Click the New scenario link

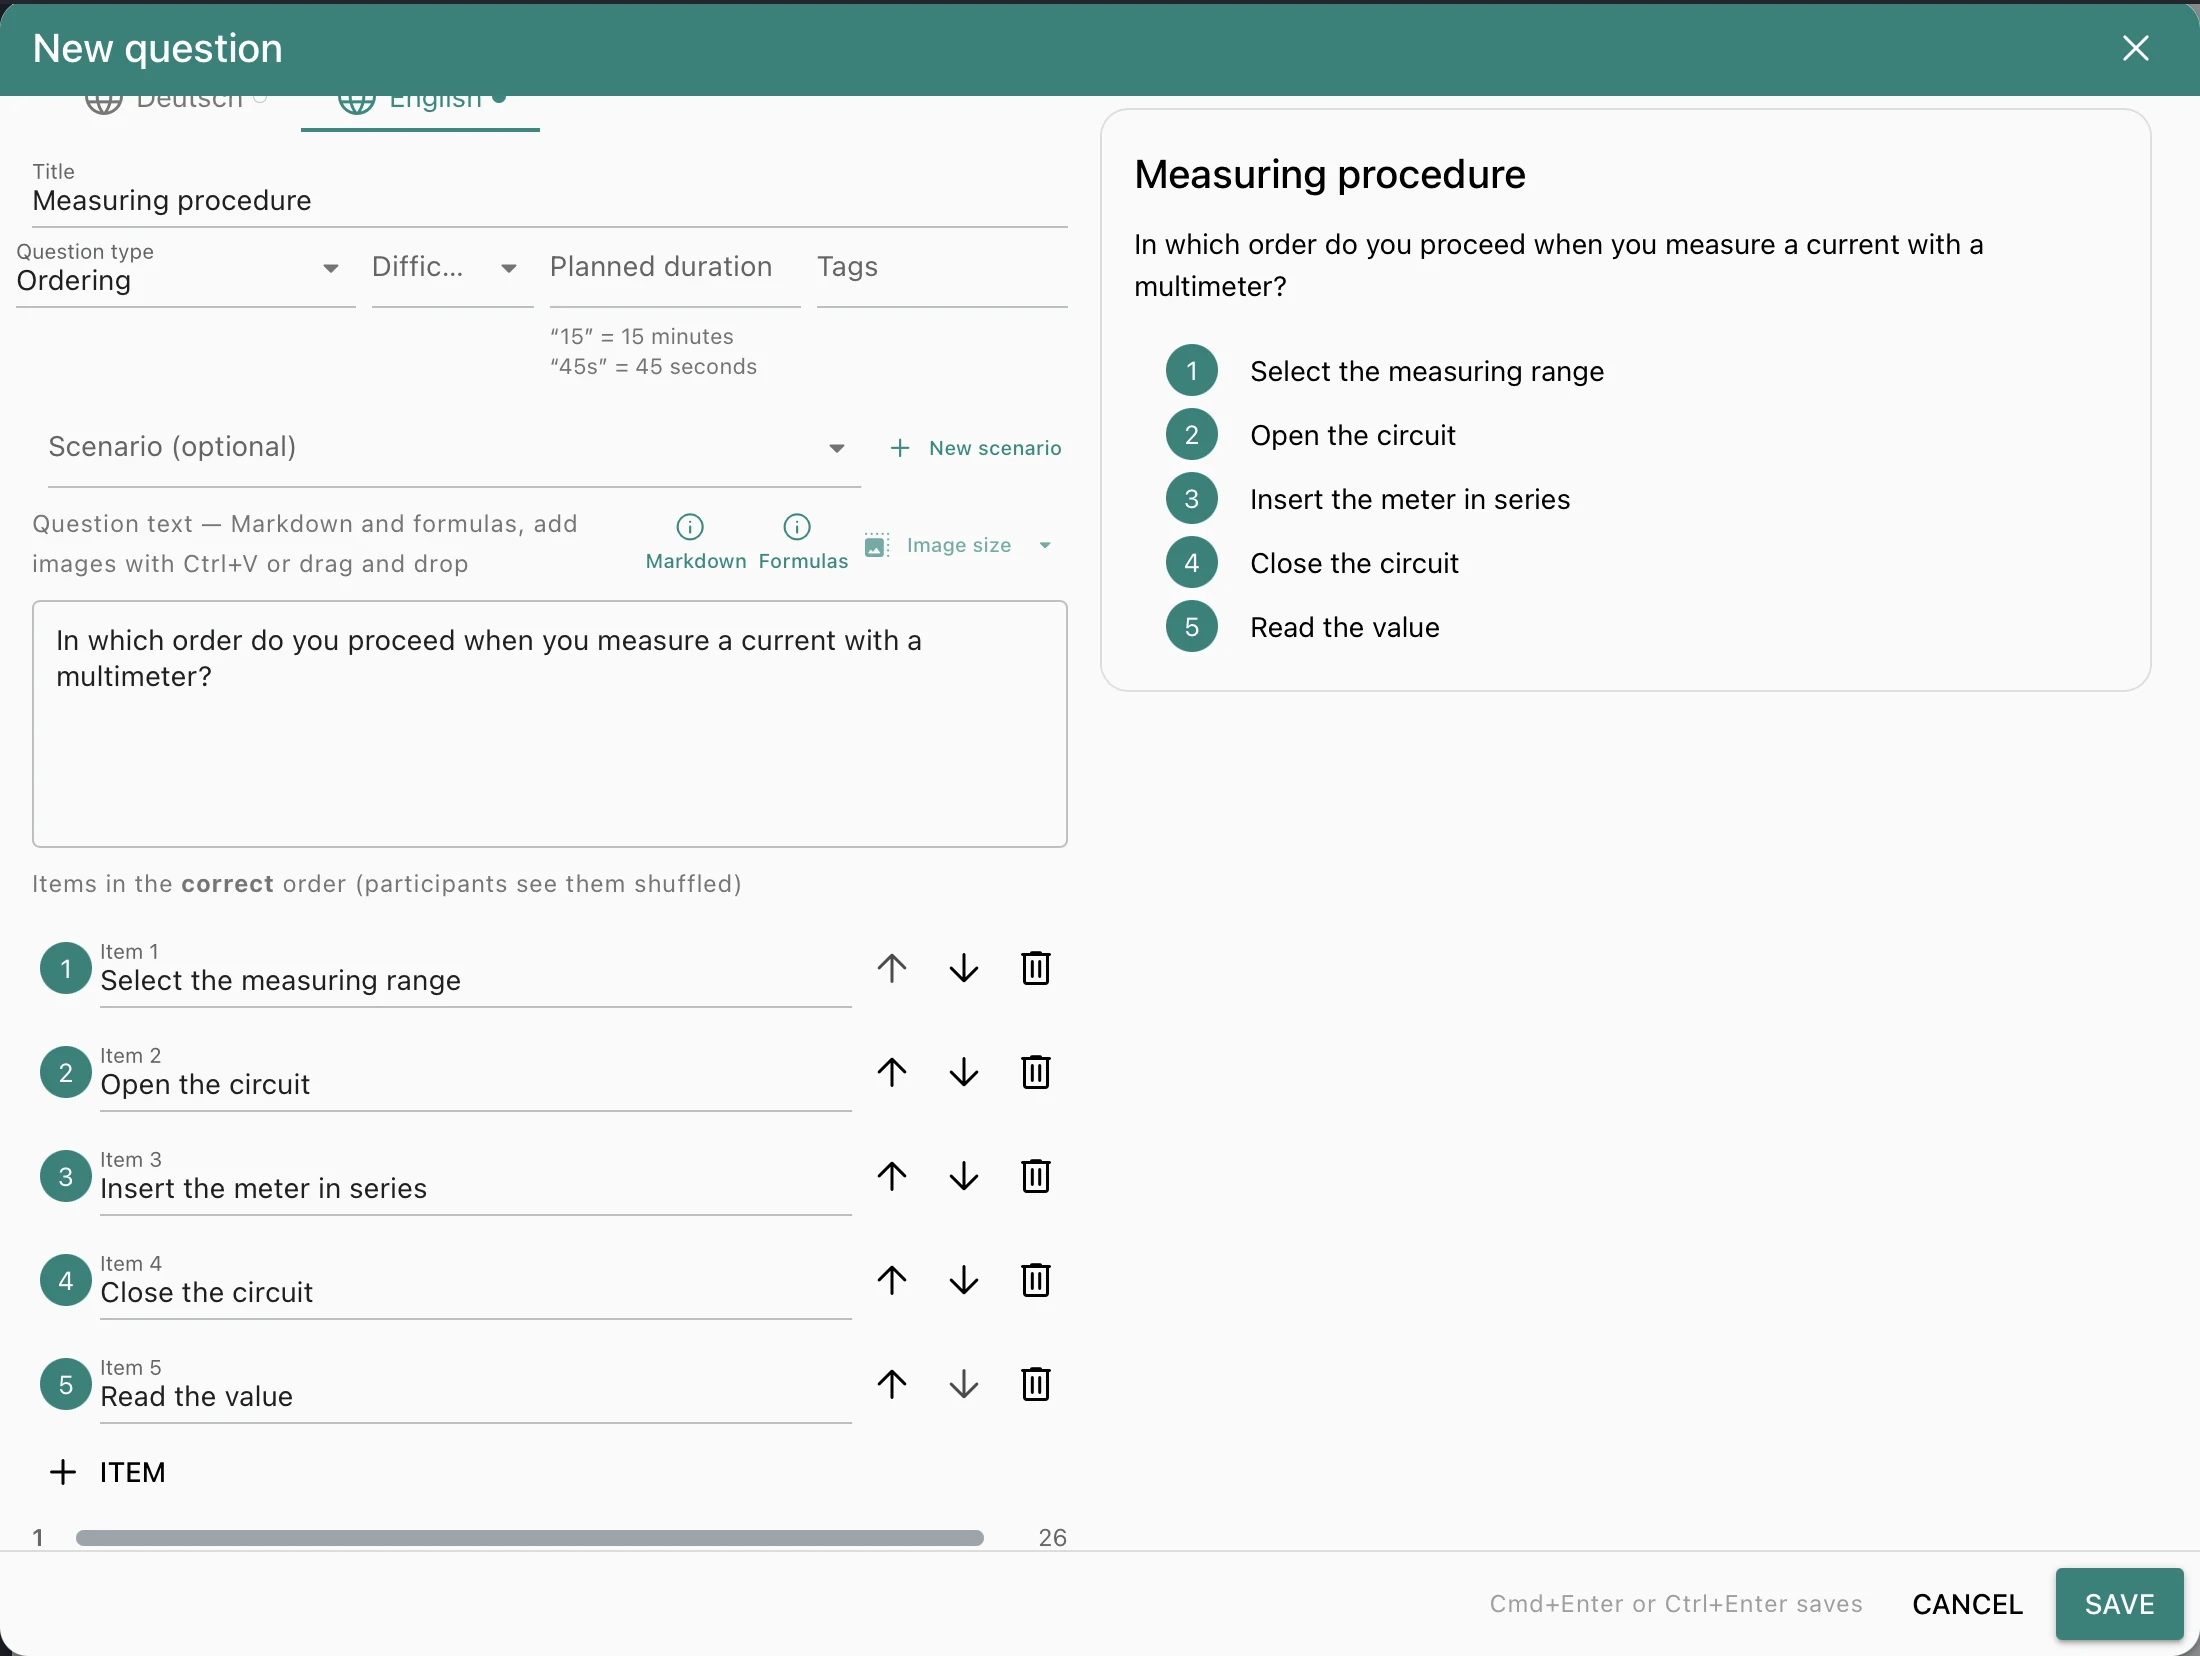click(976, 448)
